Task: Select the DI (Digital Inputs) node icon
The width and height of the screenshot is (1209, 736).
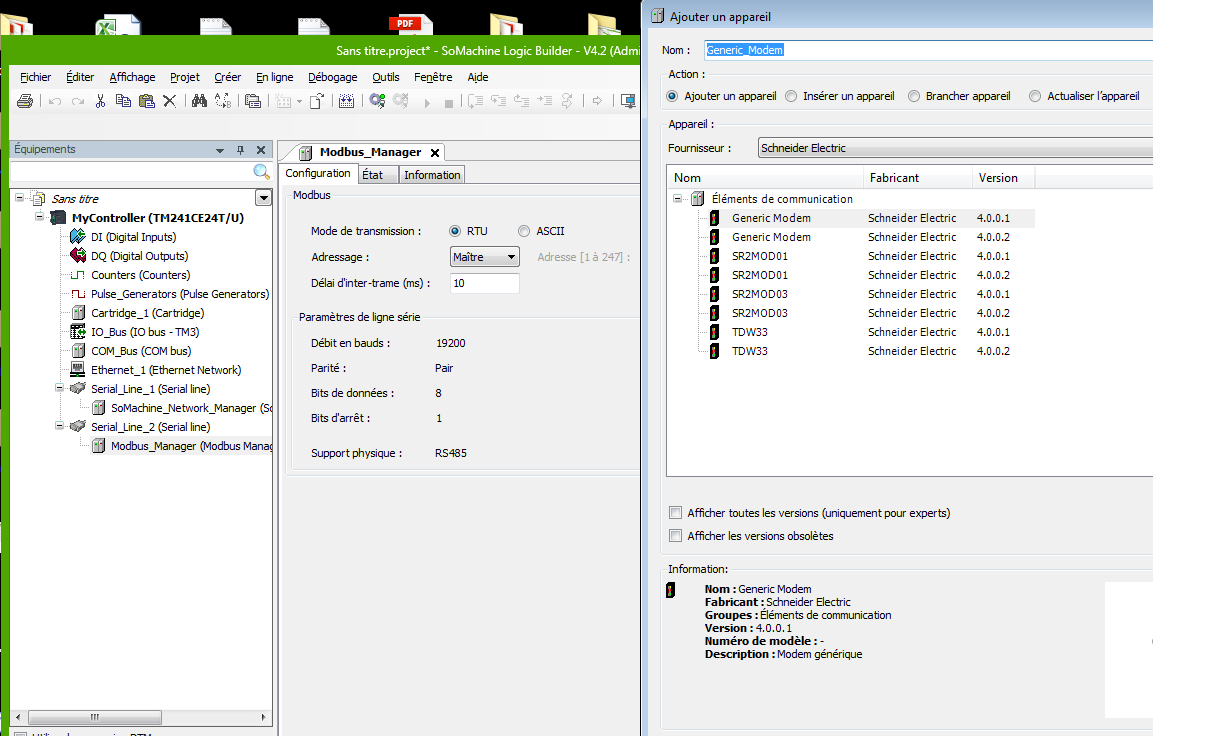Action: (77, 237)
